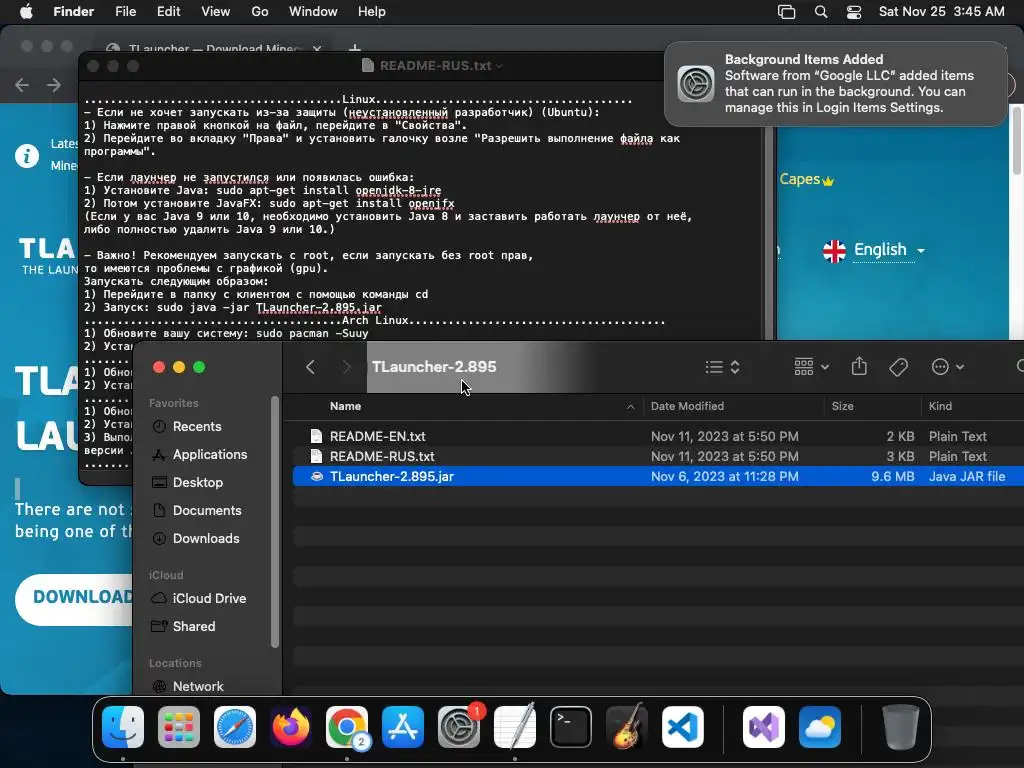Open the App Store Dock icon
Screen dimensions: 1024x768
point(403,727)
